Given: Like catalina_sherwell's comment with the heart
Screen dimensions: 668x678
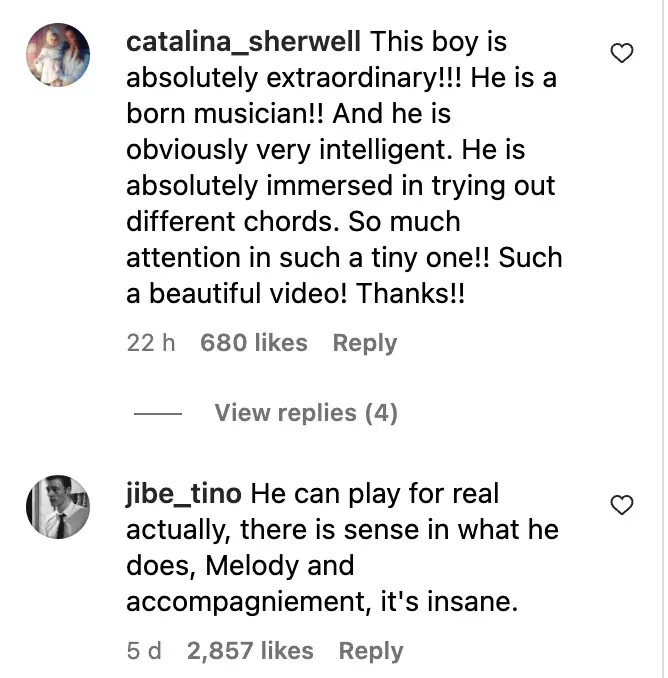Looking at the screenshot, I should pyautogui.click(x=621, y=54).
